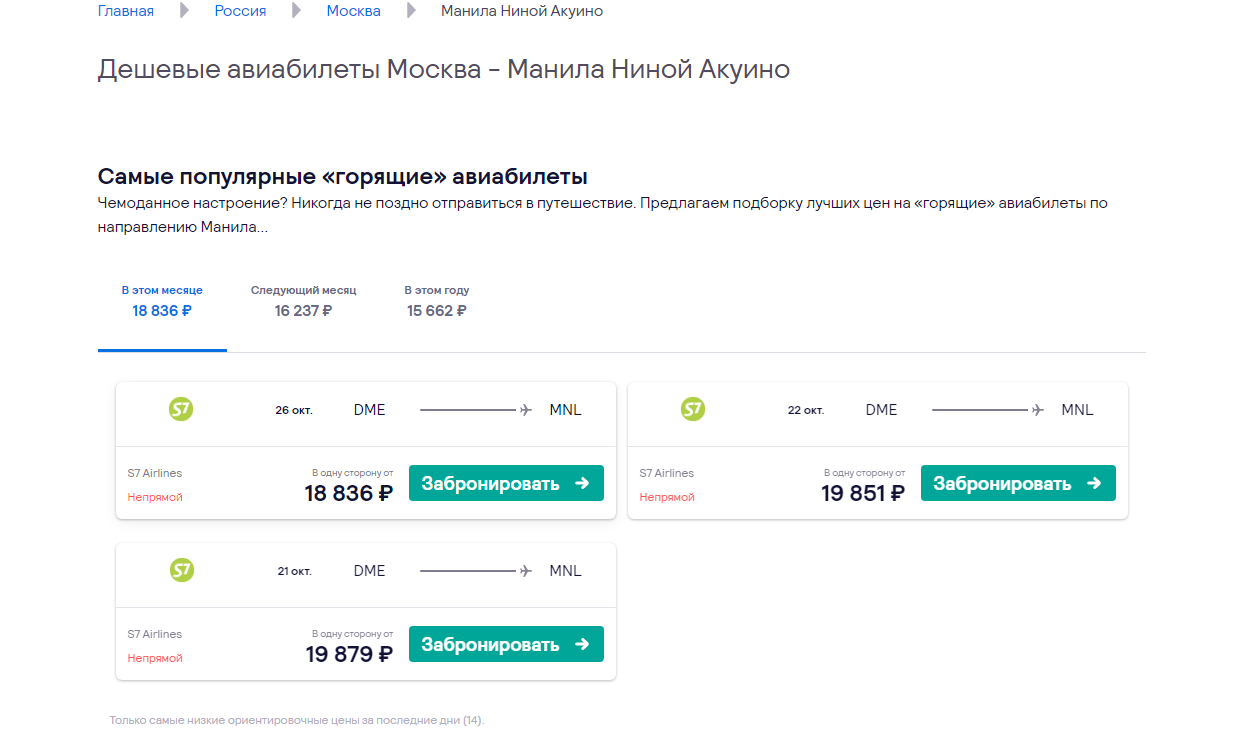Screen dimensions: 1235x748
Task: Open the В этом году tab
Action: (437, 301)
